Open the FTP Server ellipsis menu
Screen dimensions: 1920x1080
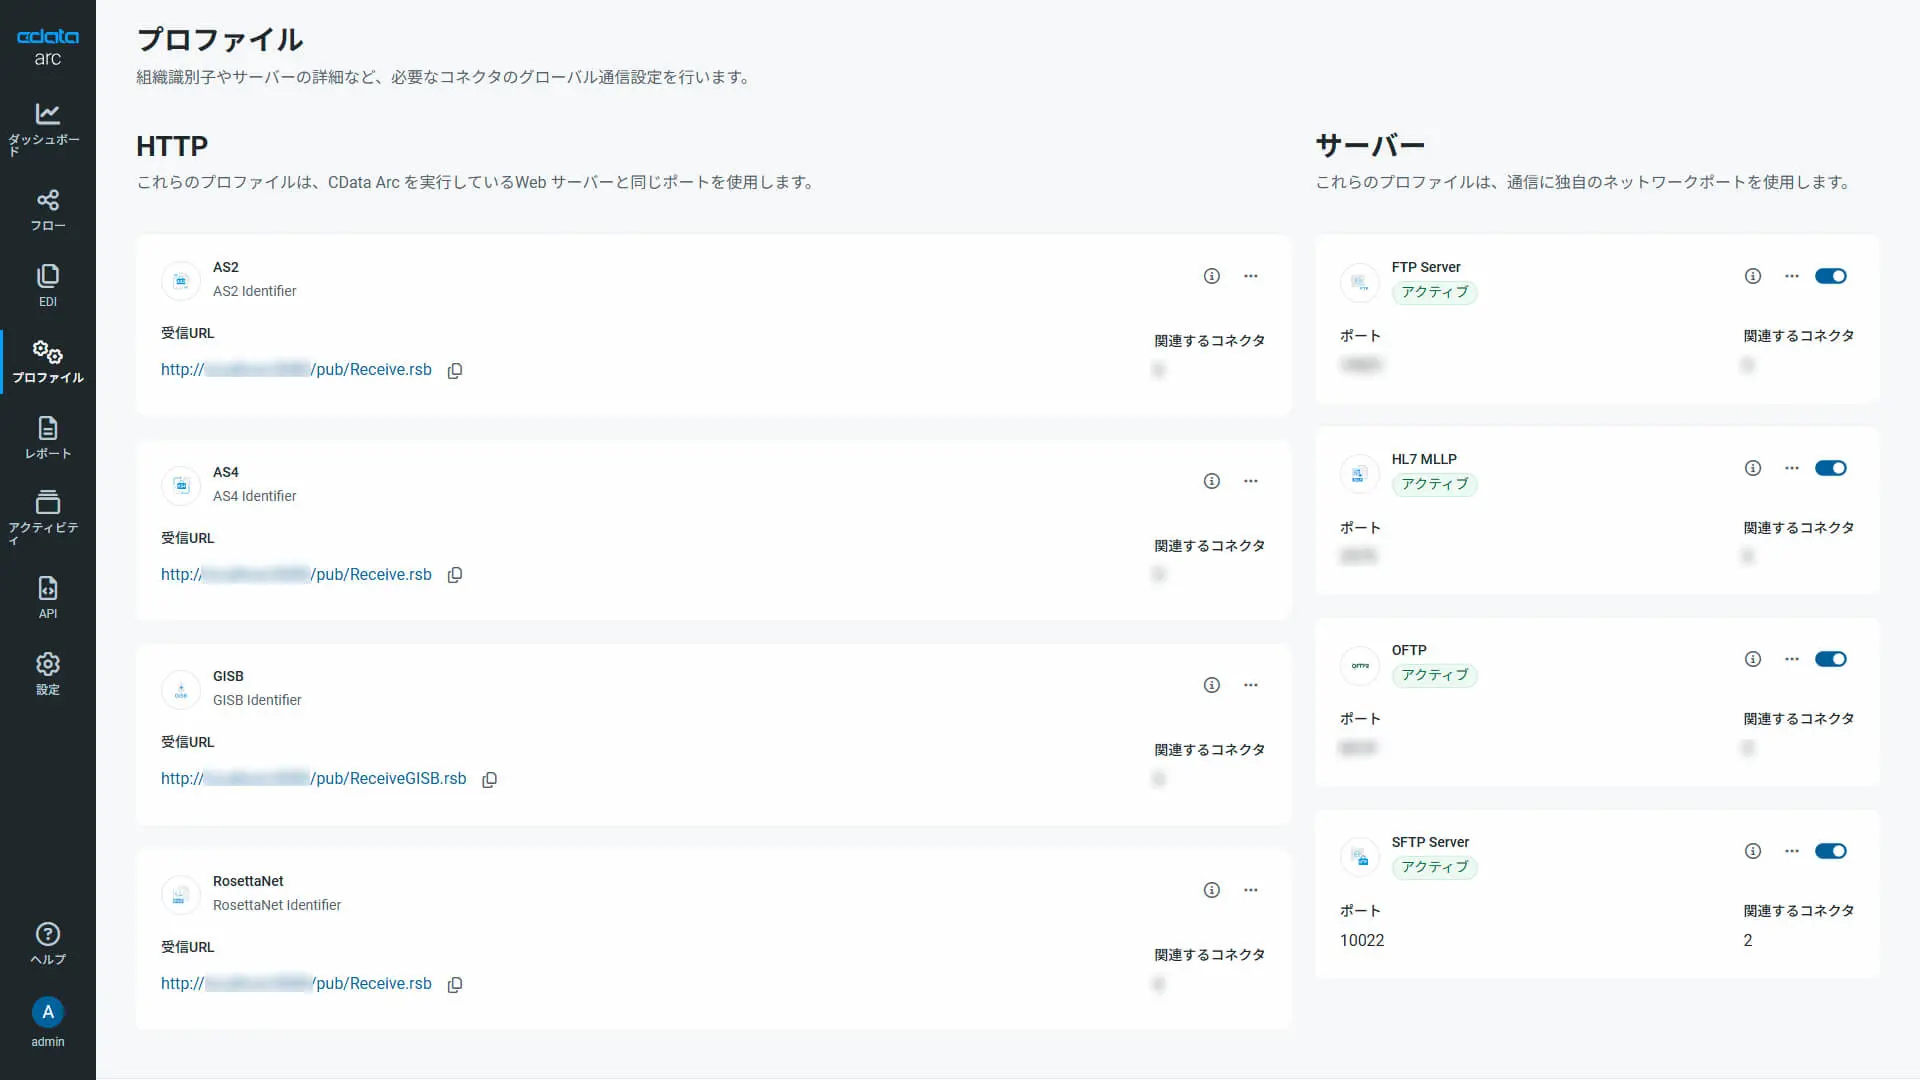(x=1791, y=276)
